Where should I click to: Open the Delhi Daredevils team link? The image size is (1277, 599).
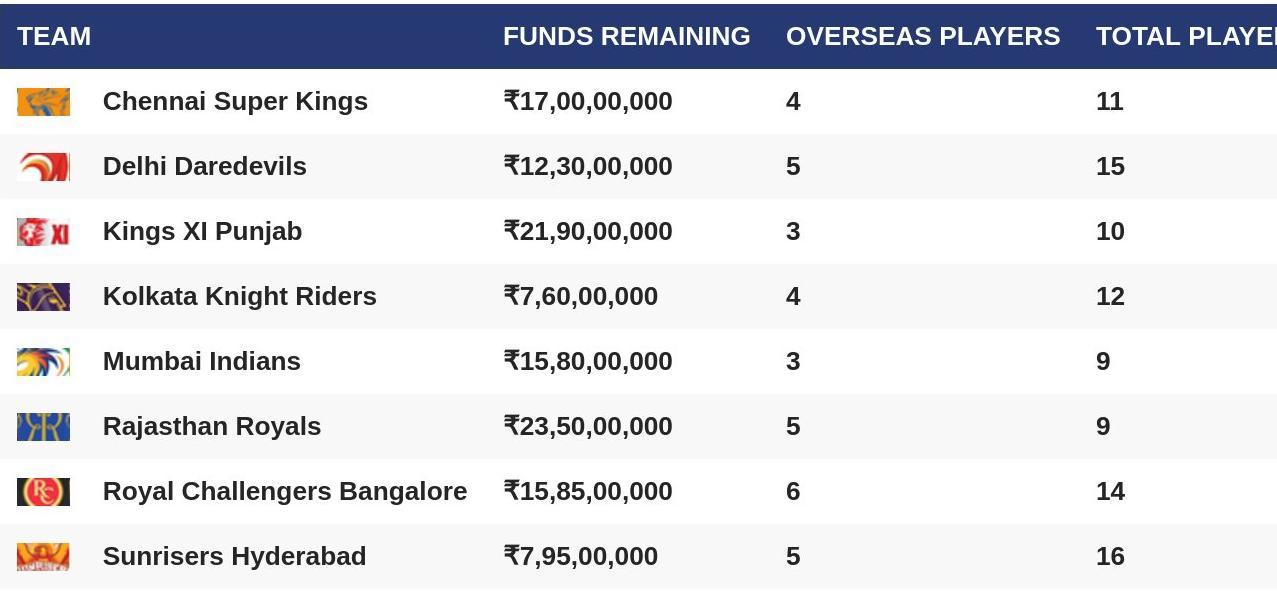click(205, 166)
